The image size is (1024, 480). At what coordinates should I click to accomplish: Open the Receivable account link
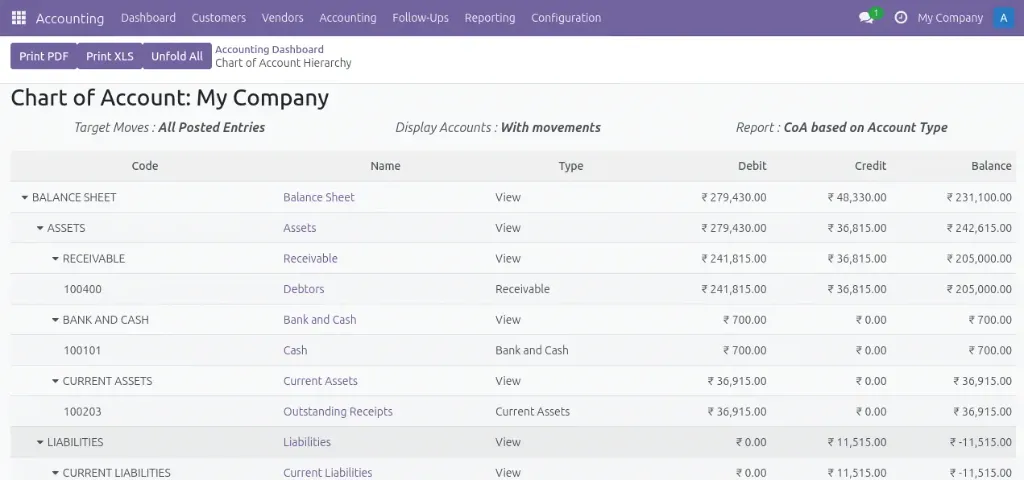tap(310, 259)
